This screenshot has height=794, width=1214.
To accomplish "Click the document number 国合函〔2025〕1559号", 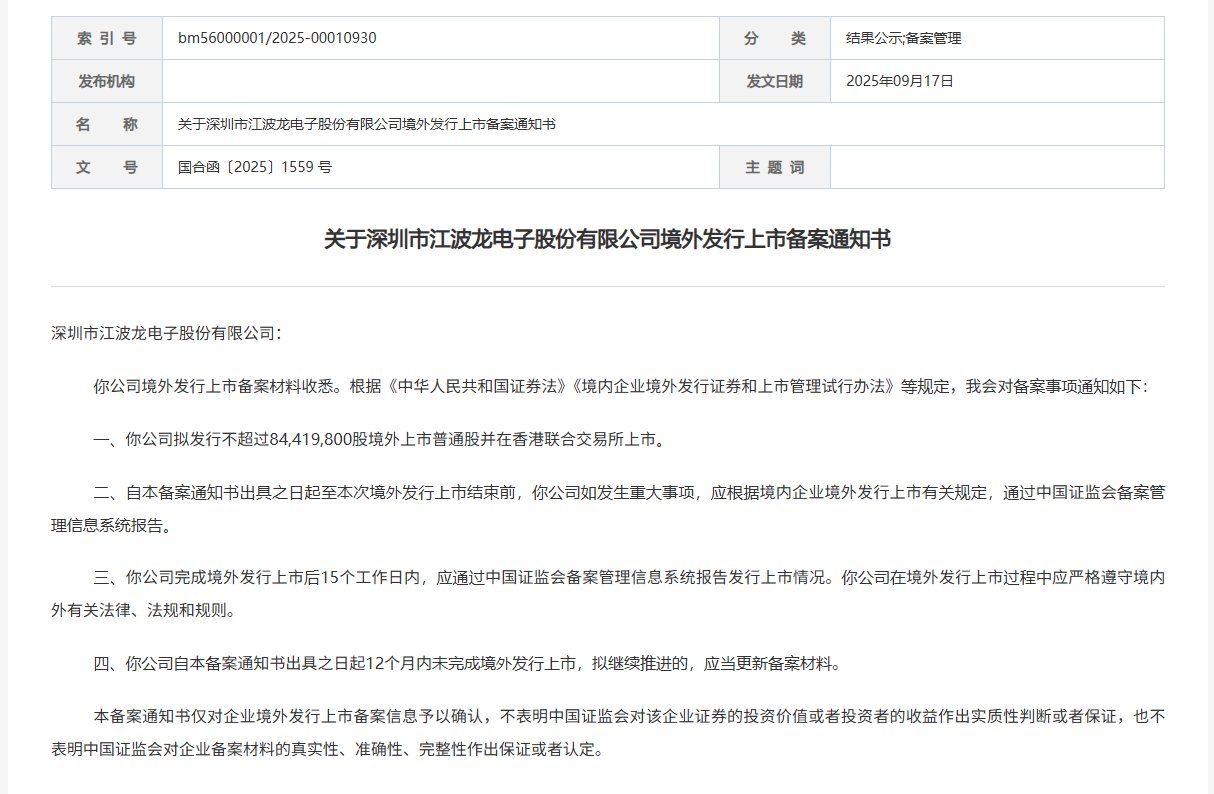I will [255, 167].
